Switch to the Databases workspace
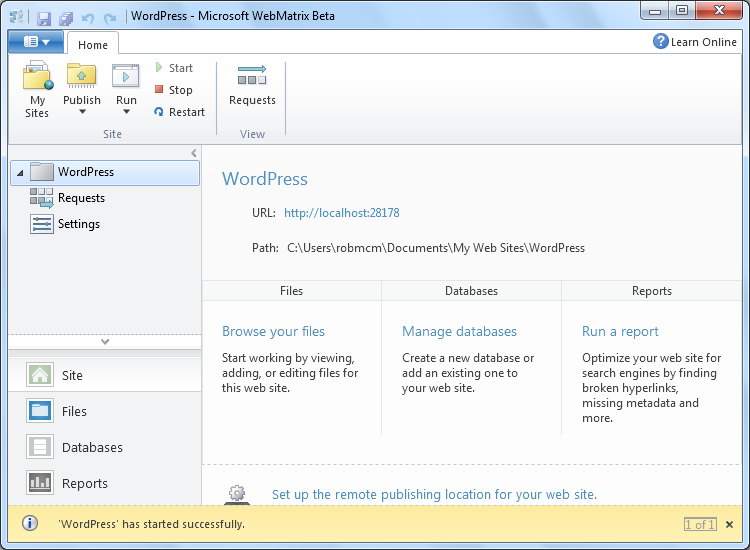The image size is (750, 550). point(92,447)
